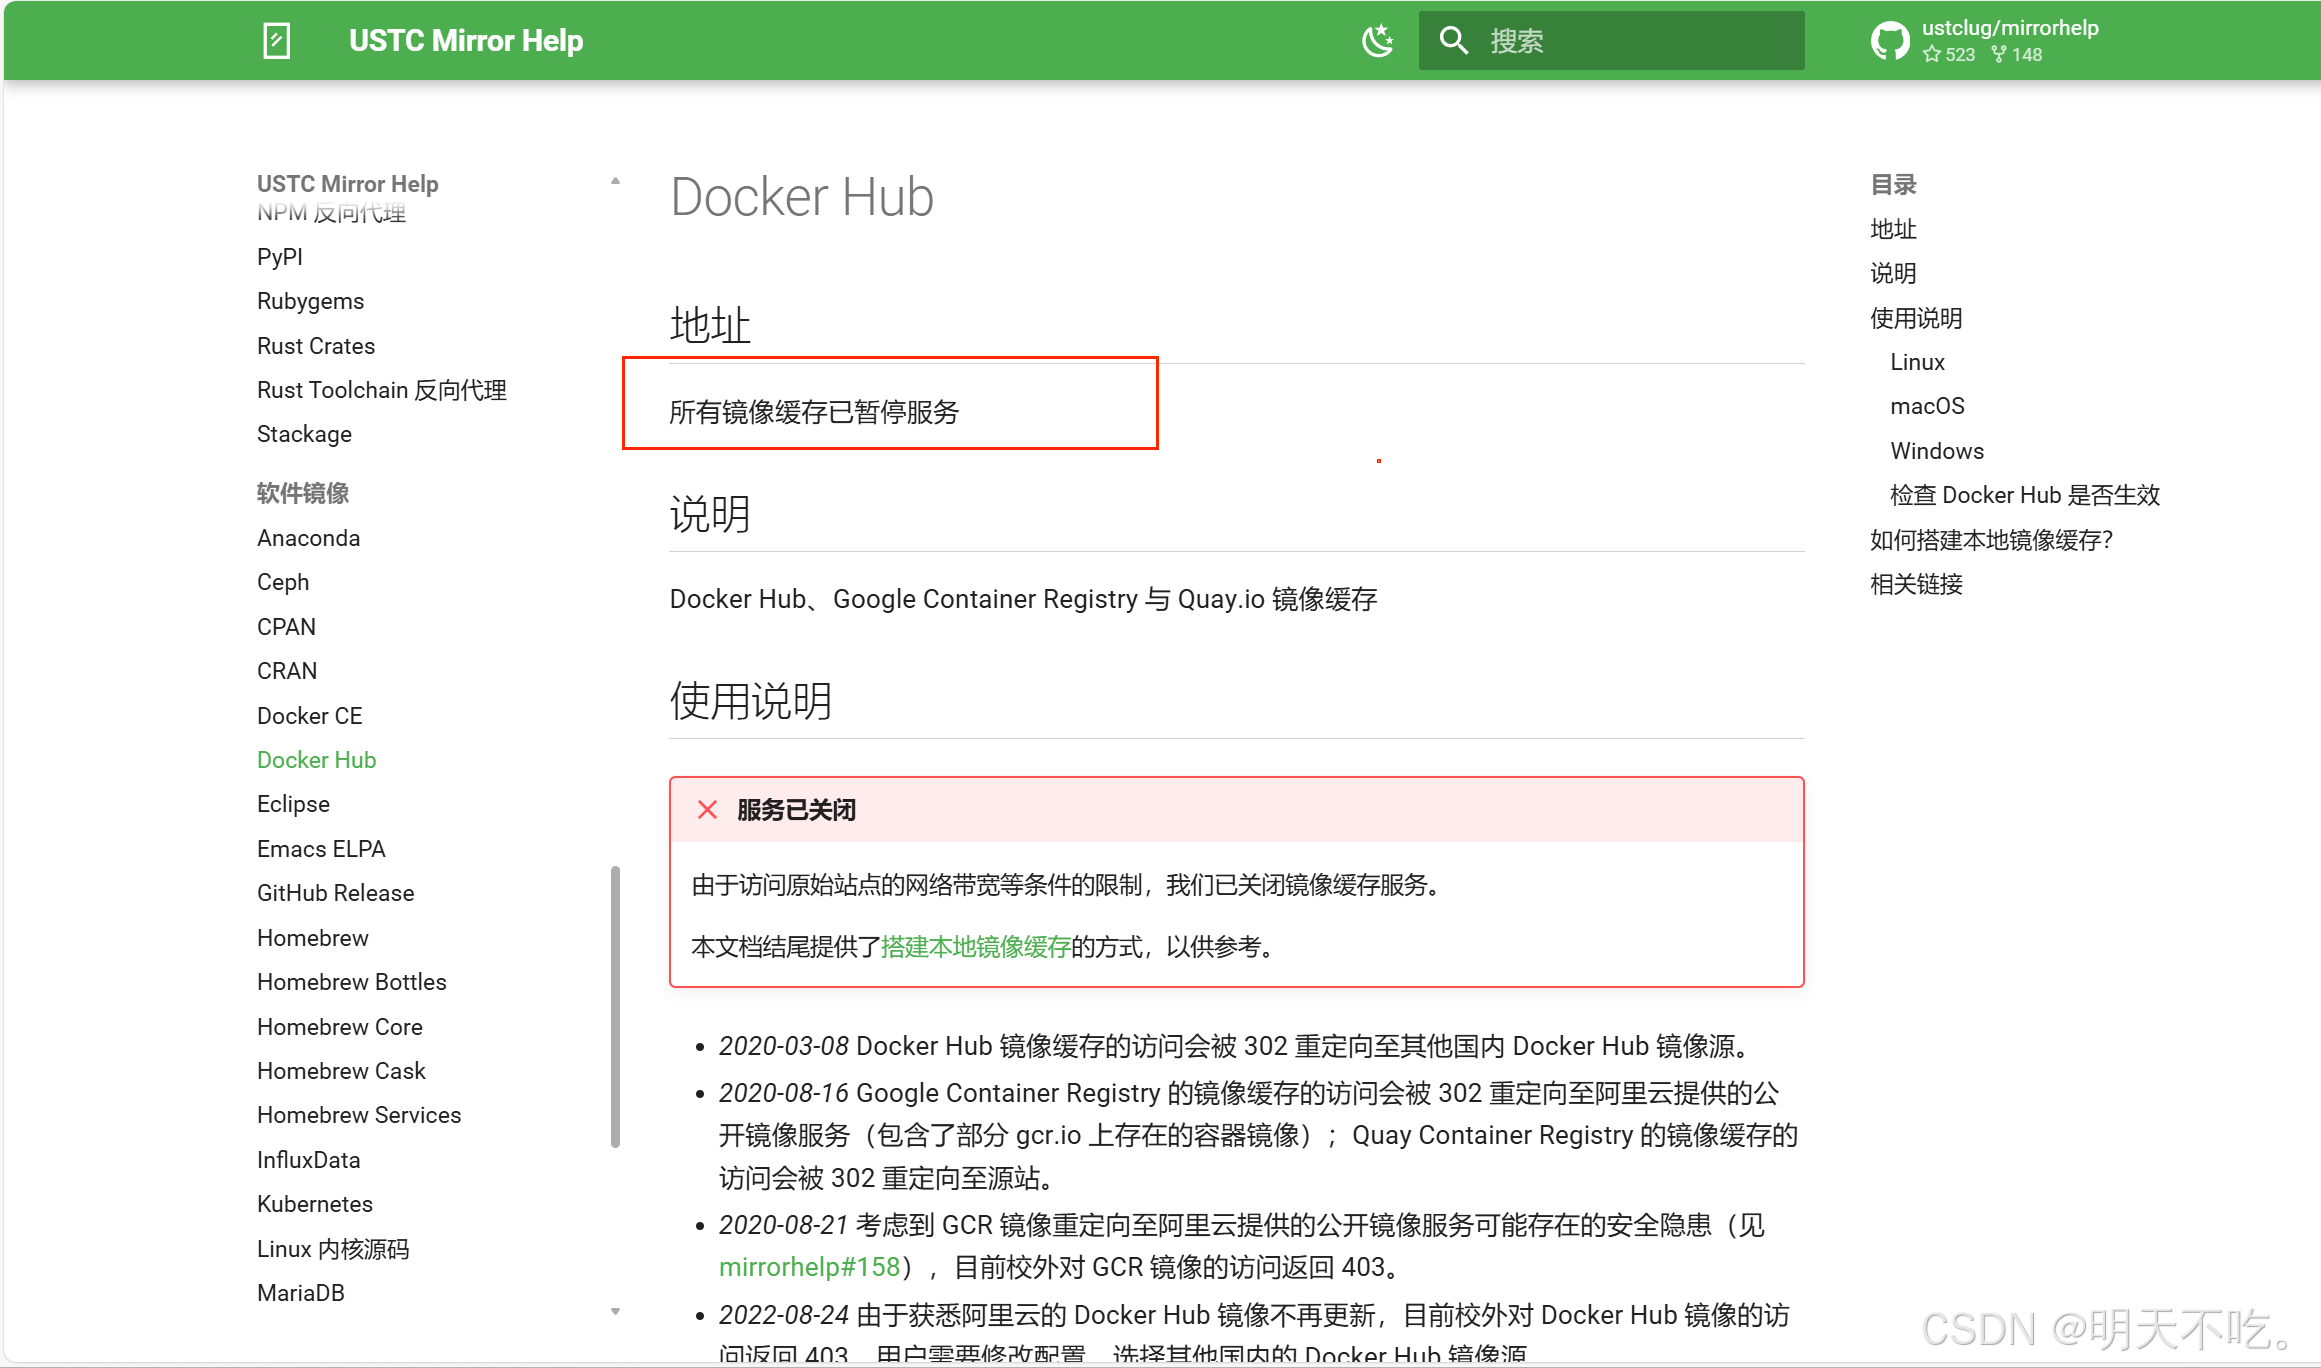Jump to 检查 Docker Hub 是否生效 in contents
Image resolution: width=2321 pixels, height=1368 pixels.
(x=2024, y=495)
